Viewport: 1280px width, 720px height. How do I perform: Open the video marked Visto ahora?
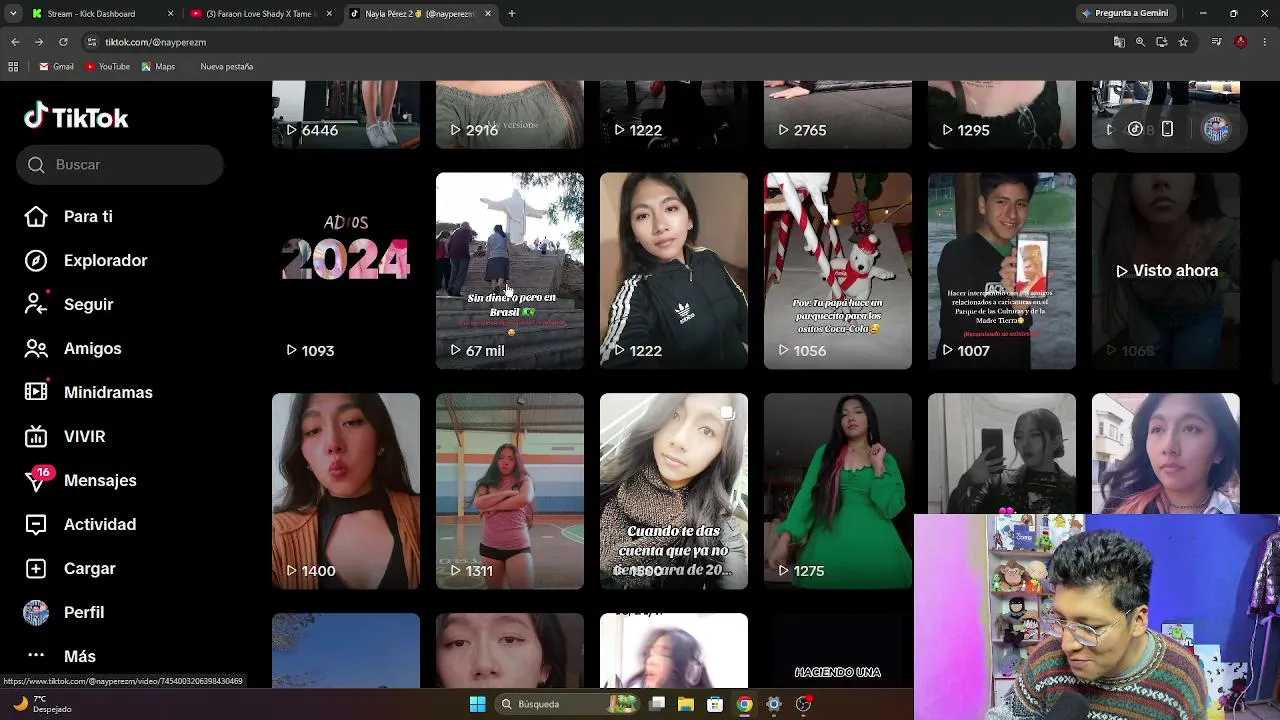point(1166,271)
